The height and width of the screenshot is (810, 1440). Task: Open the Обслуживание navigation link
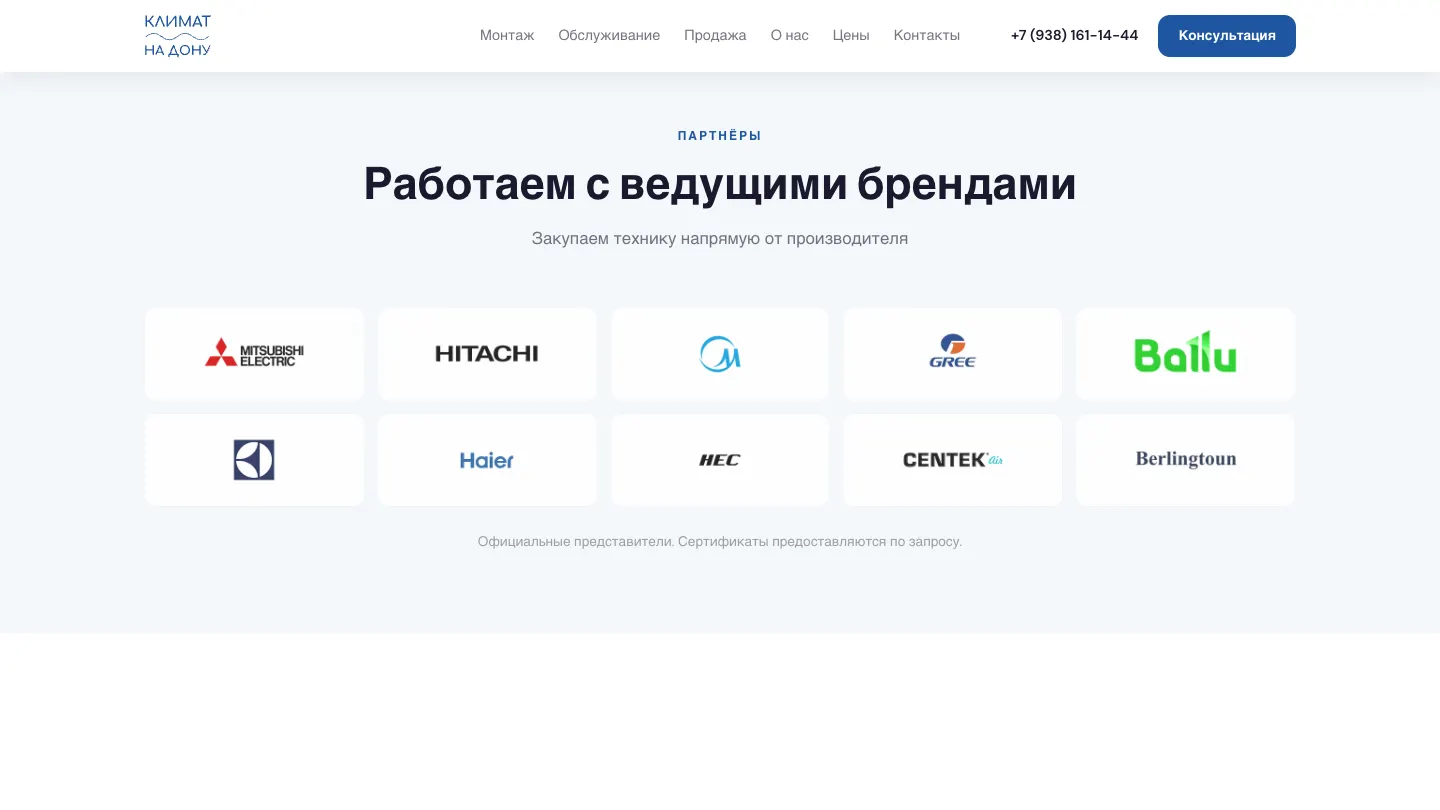[x=609, y=35]
